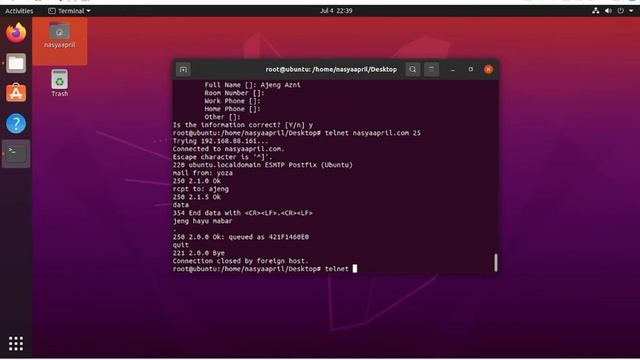640x360 pixels.
Task: Click the line 'Full Name []: Ajeng Azni'
Action: tap(253, 85)
